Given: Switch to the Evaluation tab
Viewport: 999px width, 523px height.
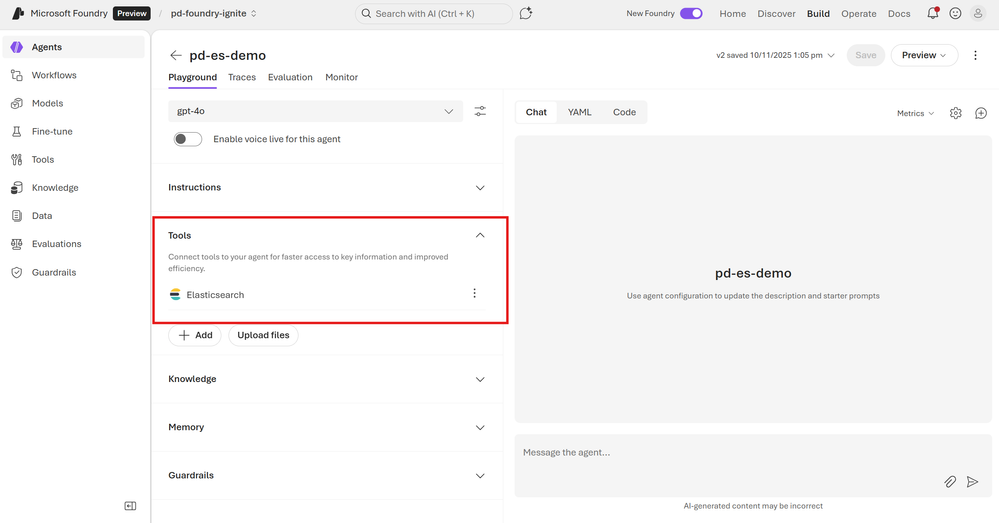Looking at the screenshot, I should pos(290,77).
